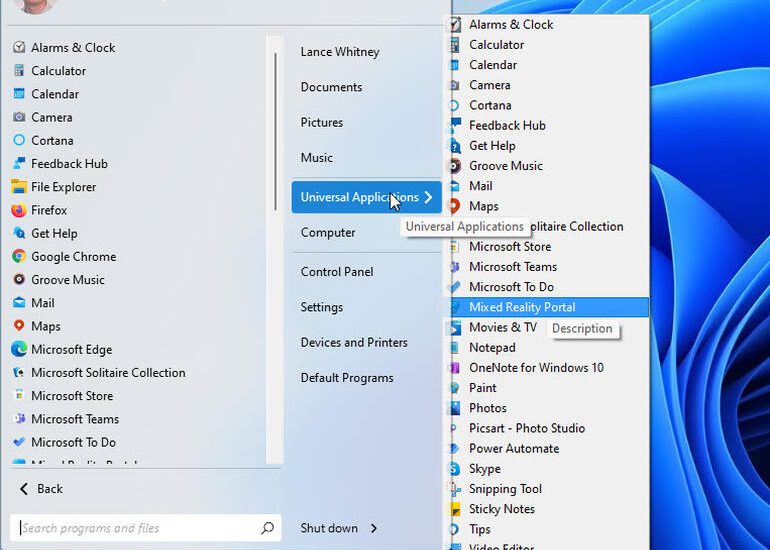This screenshot has width=770, height=550.
Task: Click the Sticky Notes icon in submenu
Action: tap(455, 509)
